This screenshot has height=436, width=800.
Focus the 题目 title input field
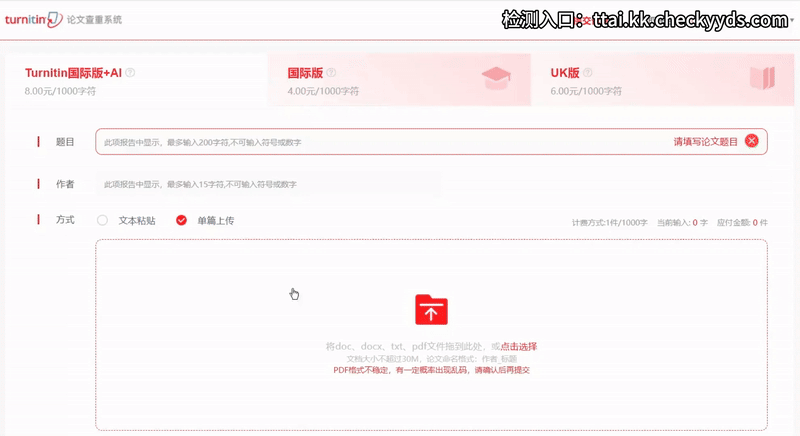pyautogui.click(x=380, y=142)
